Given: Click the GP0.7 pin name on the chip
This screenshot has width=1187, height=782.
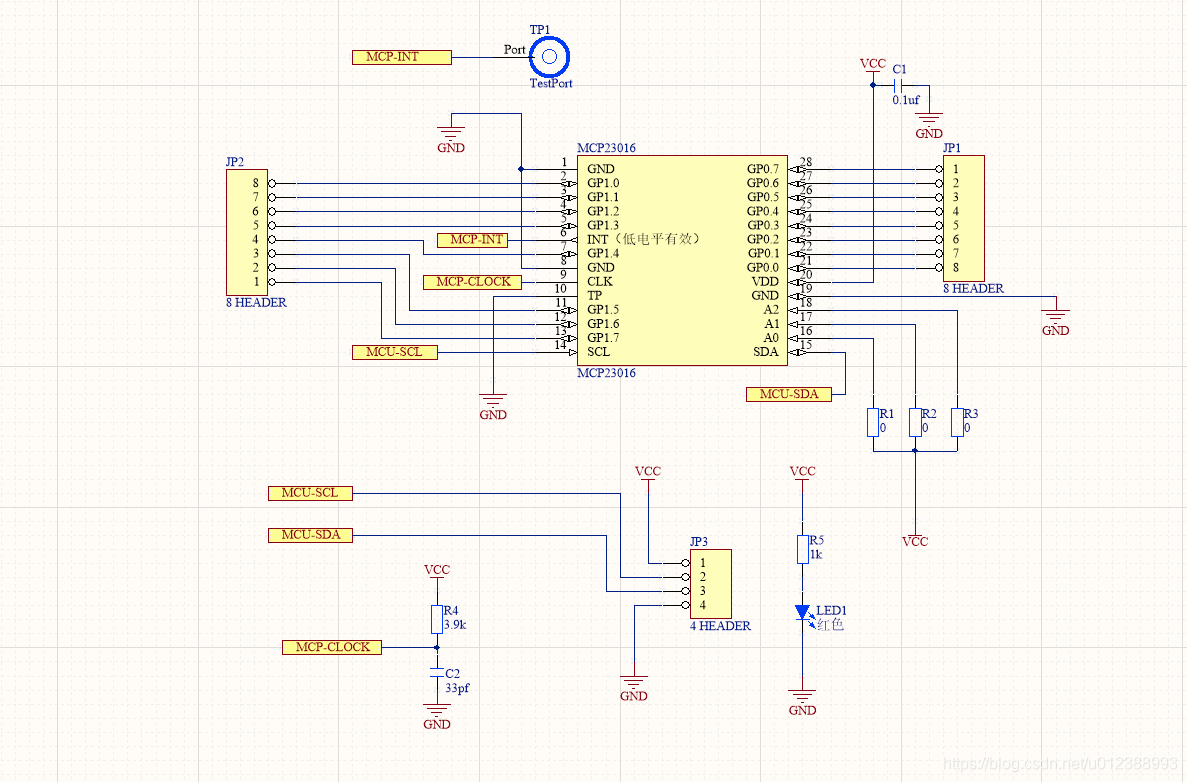Looking at the screenshot, I should [763, 170].
